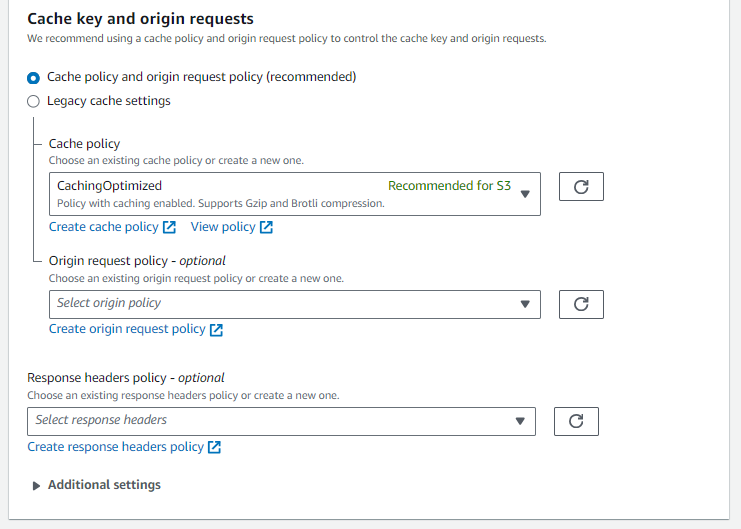Open the View policy link

[x=223, y=227]
